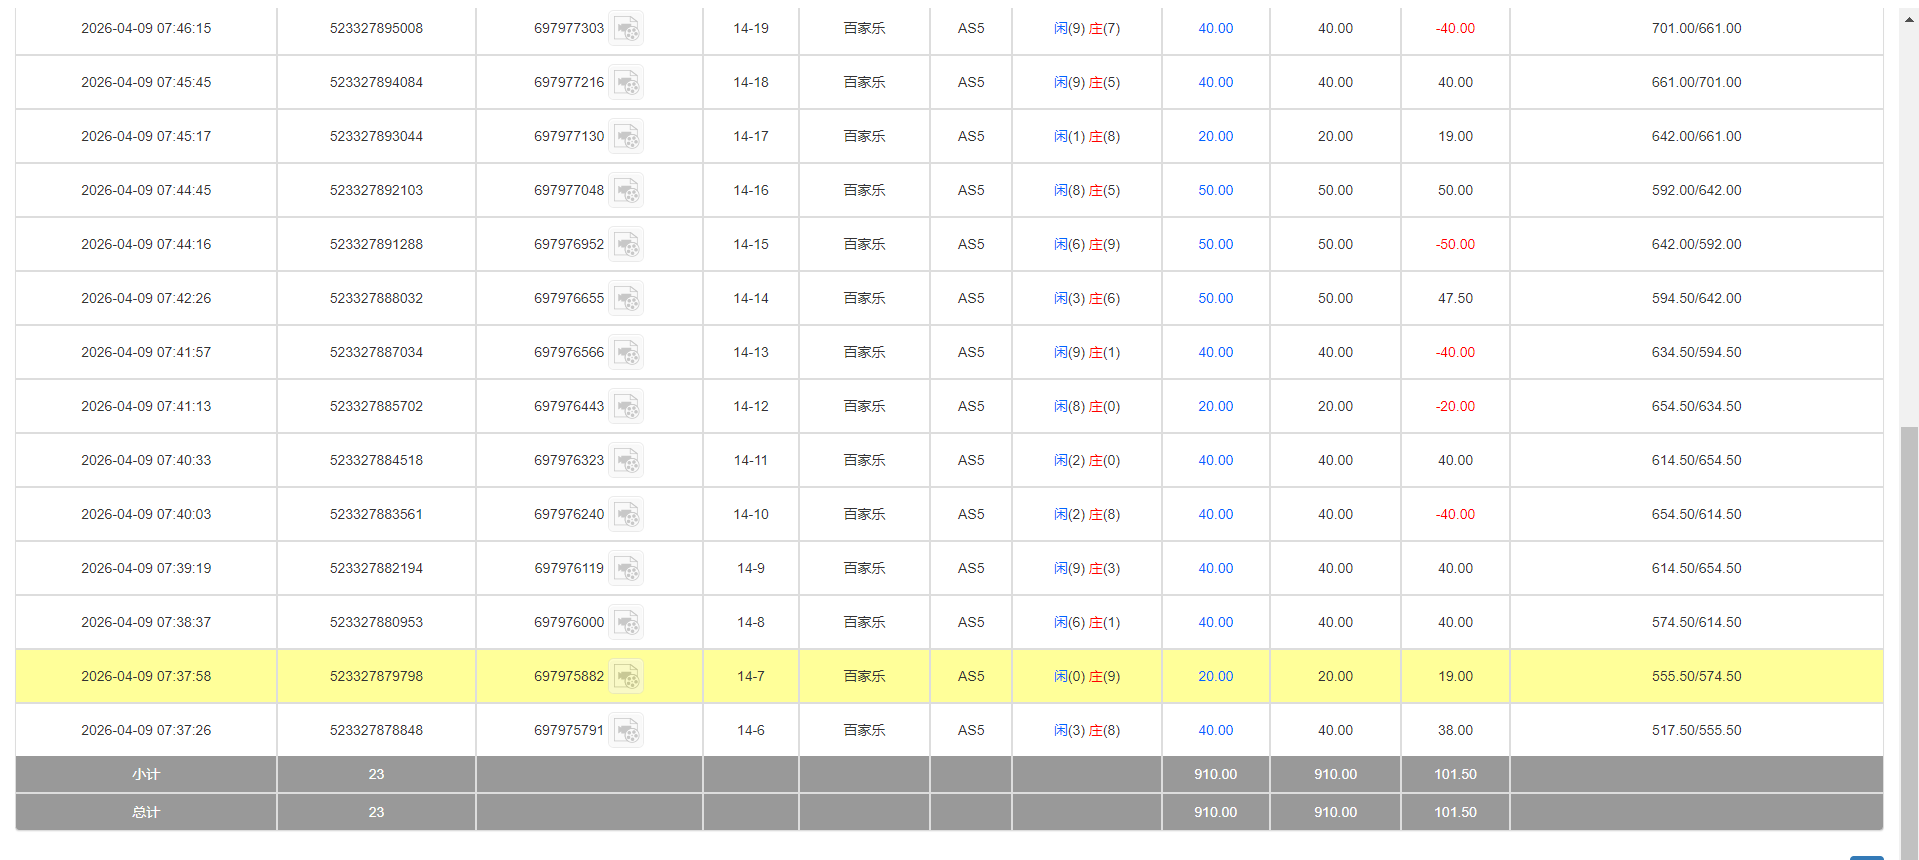The width and height of the screenshot is (1919, 860).
Task: Select order number 523327879798 in highlighted row
Action: click(x=376, y=677)
